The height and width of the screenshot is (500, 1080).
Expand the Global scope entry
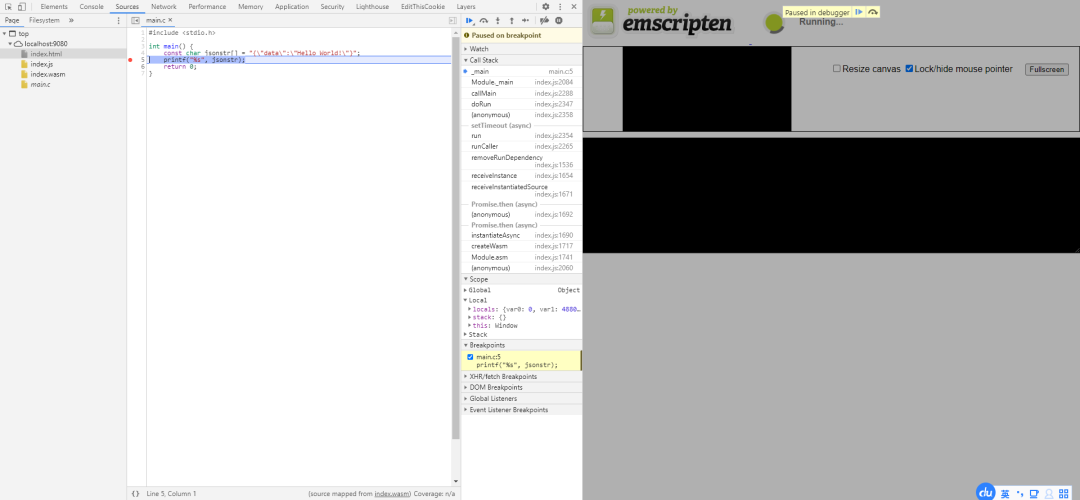[466, 290]
